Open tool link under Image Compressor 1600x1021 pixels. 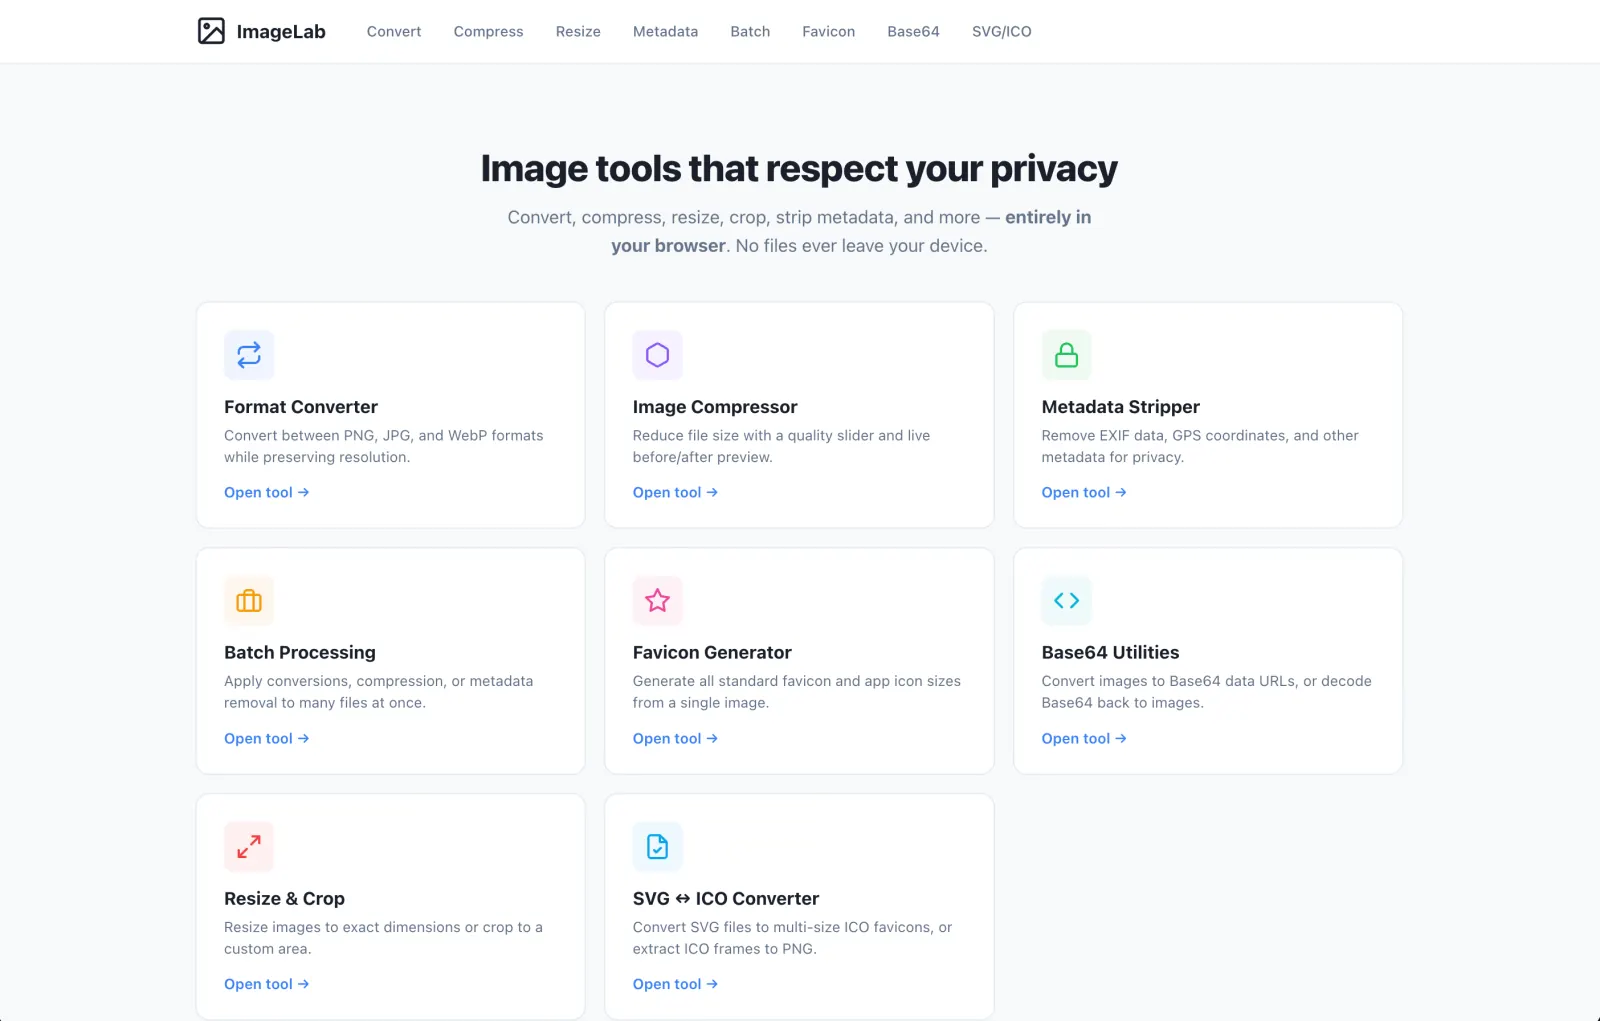[x=675, y=492]
